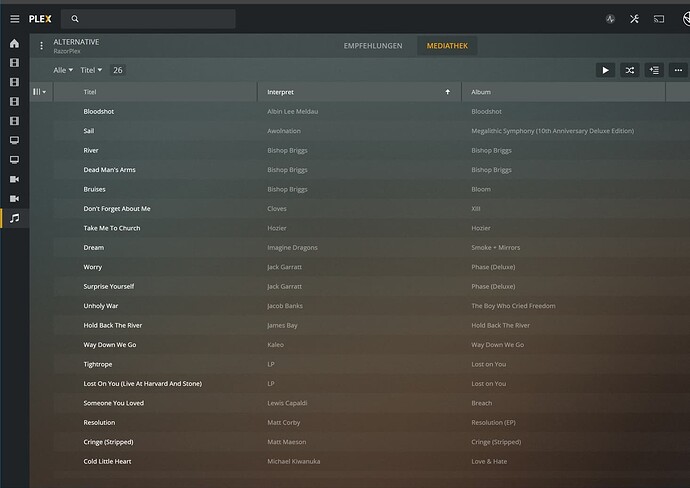Image resolution: width=690 pixels, height=488 pixels.
Task: Select the Way Down We Go track title
Action: coord(110,345)
